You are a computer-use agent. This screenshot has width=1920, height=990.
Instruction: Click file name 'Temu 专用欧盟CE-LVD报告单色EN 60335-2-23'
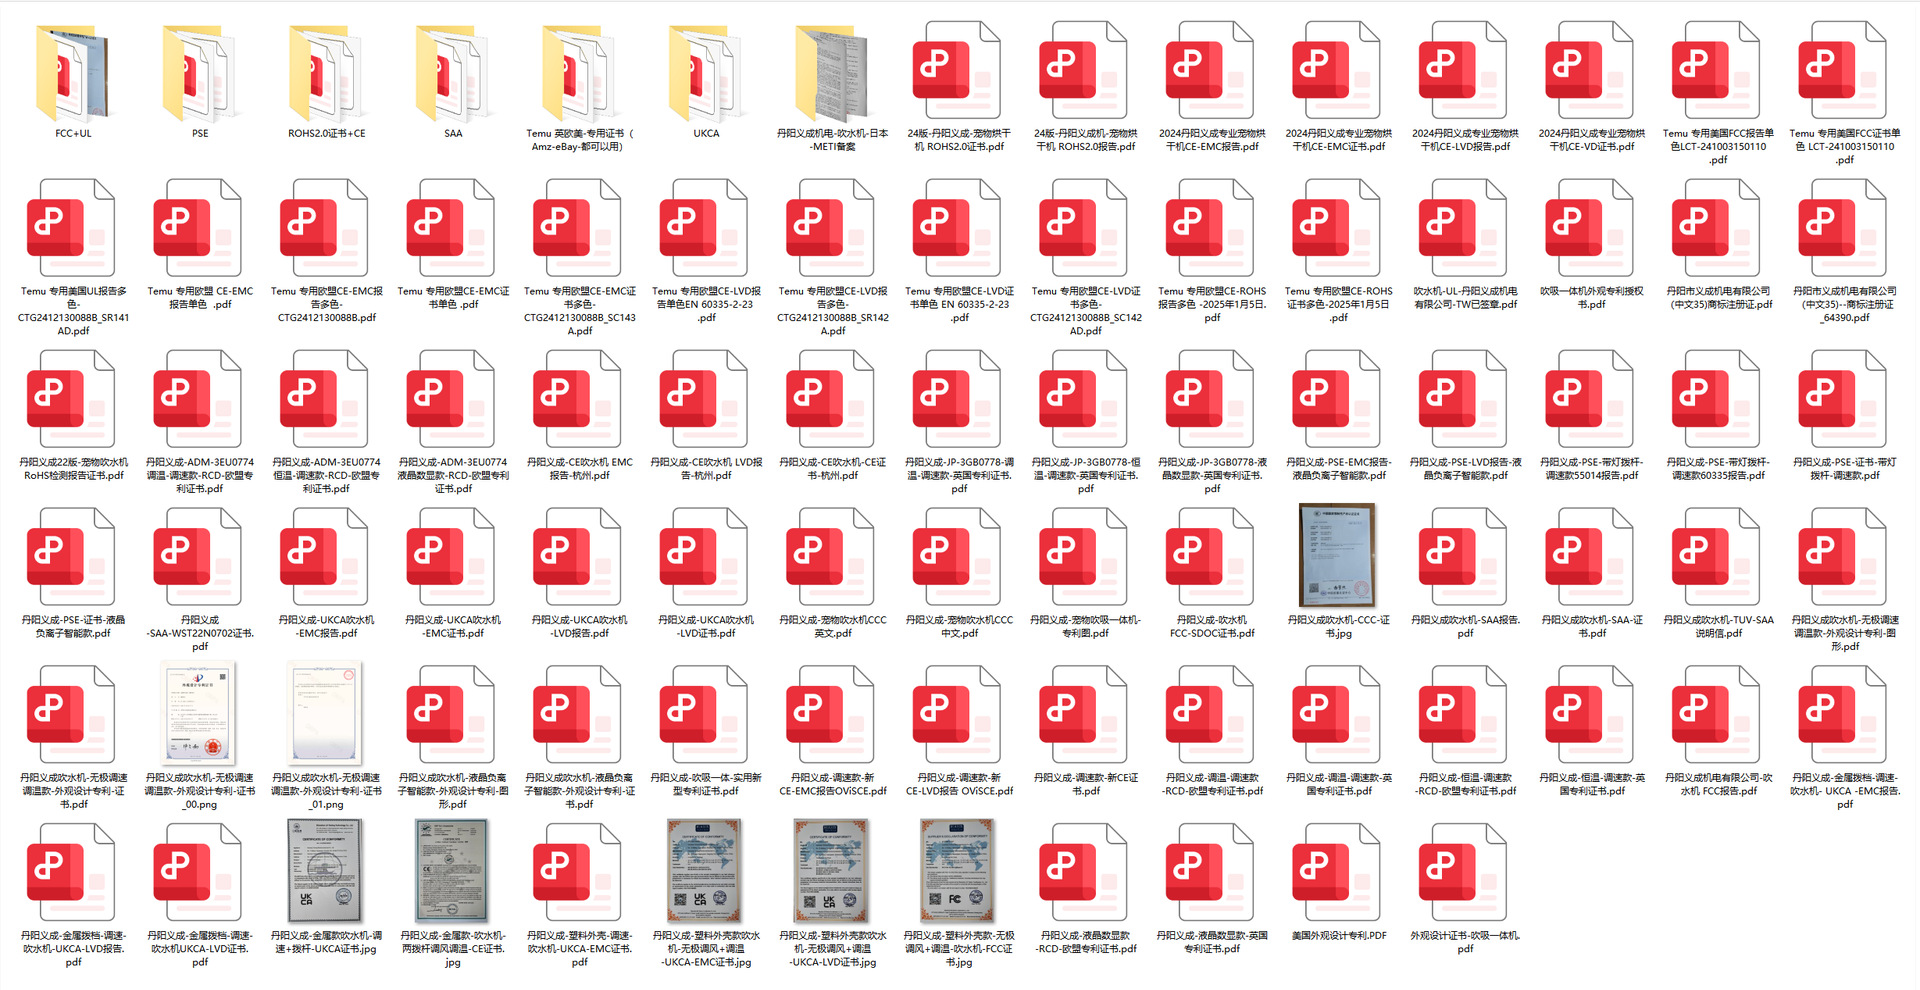click(706, 304)
